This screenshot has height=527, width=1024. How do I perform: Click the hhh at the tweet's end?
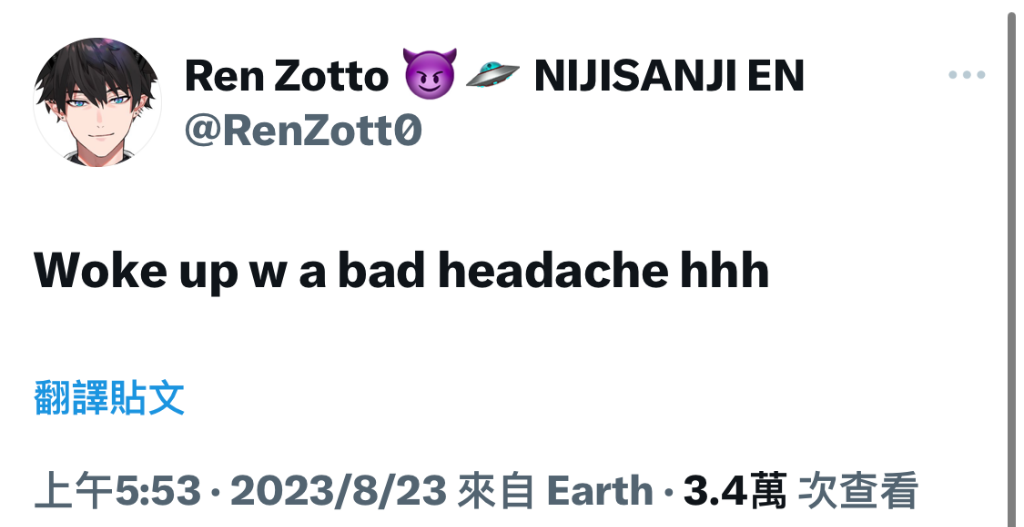pyautogui.click(x=724, y=270)
